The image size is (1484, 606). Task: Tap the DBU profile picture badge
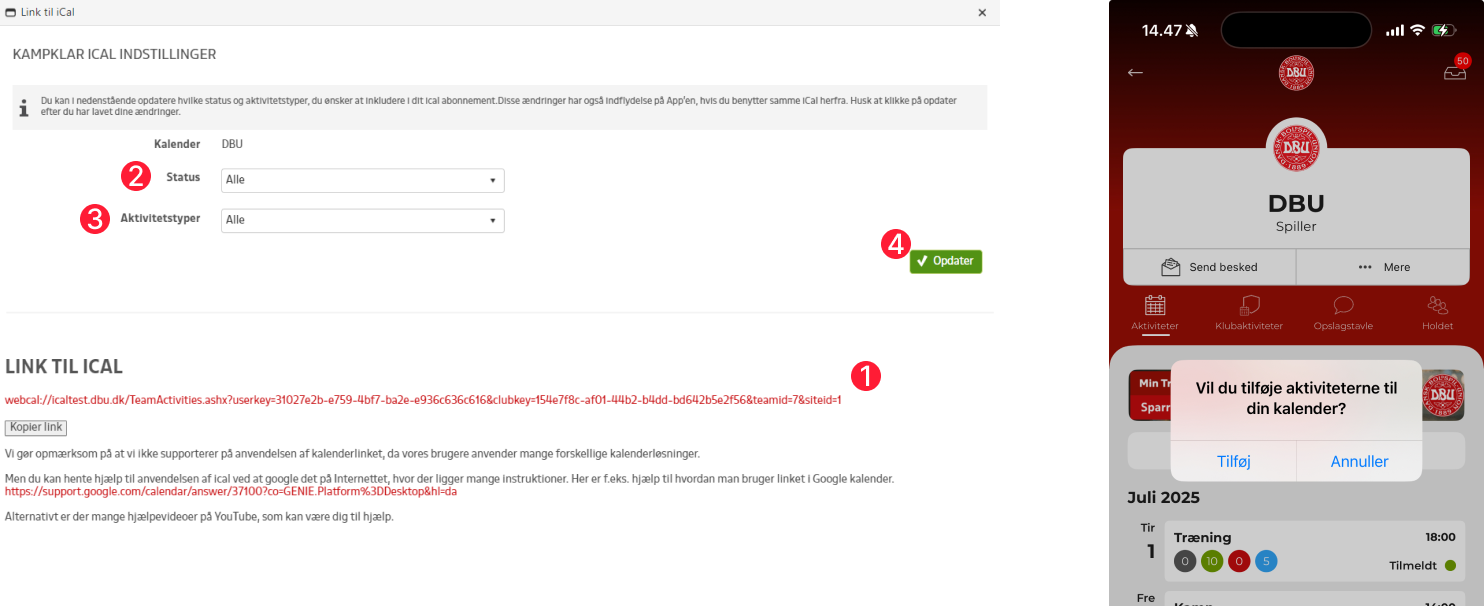click(1296, 148)
